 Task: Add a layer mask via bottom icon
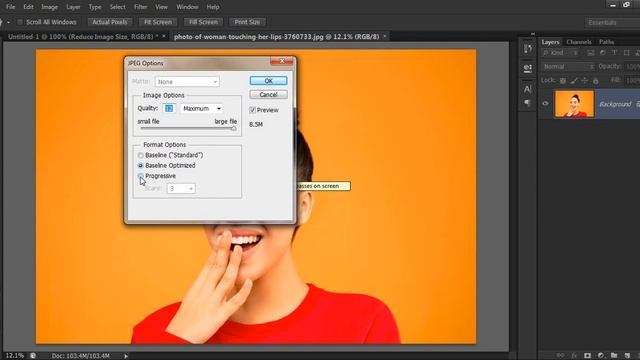pos(587,356)
